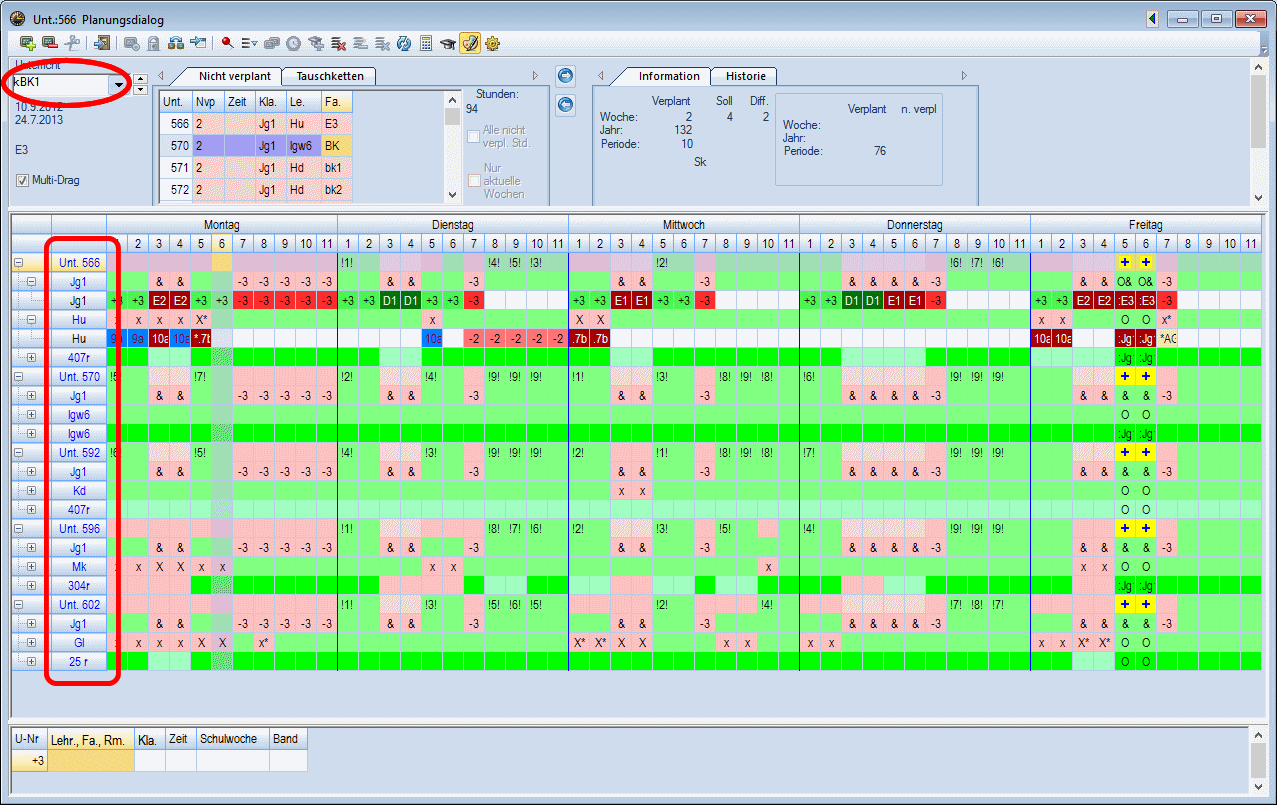The height and width of the screenshot is (805, 1277).
Task: Click the clock icon in toolbar
Action: point(293,43)
